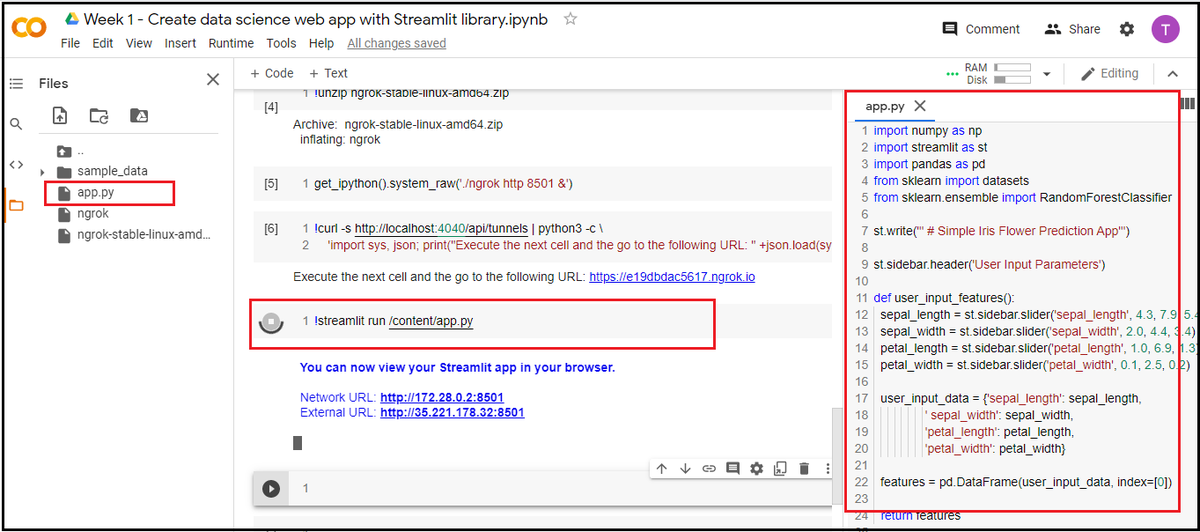Close the Files panel
Screen dimensions: 1200x532
213,80
